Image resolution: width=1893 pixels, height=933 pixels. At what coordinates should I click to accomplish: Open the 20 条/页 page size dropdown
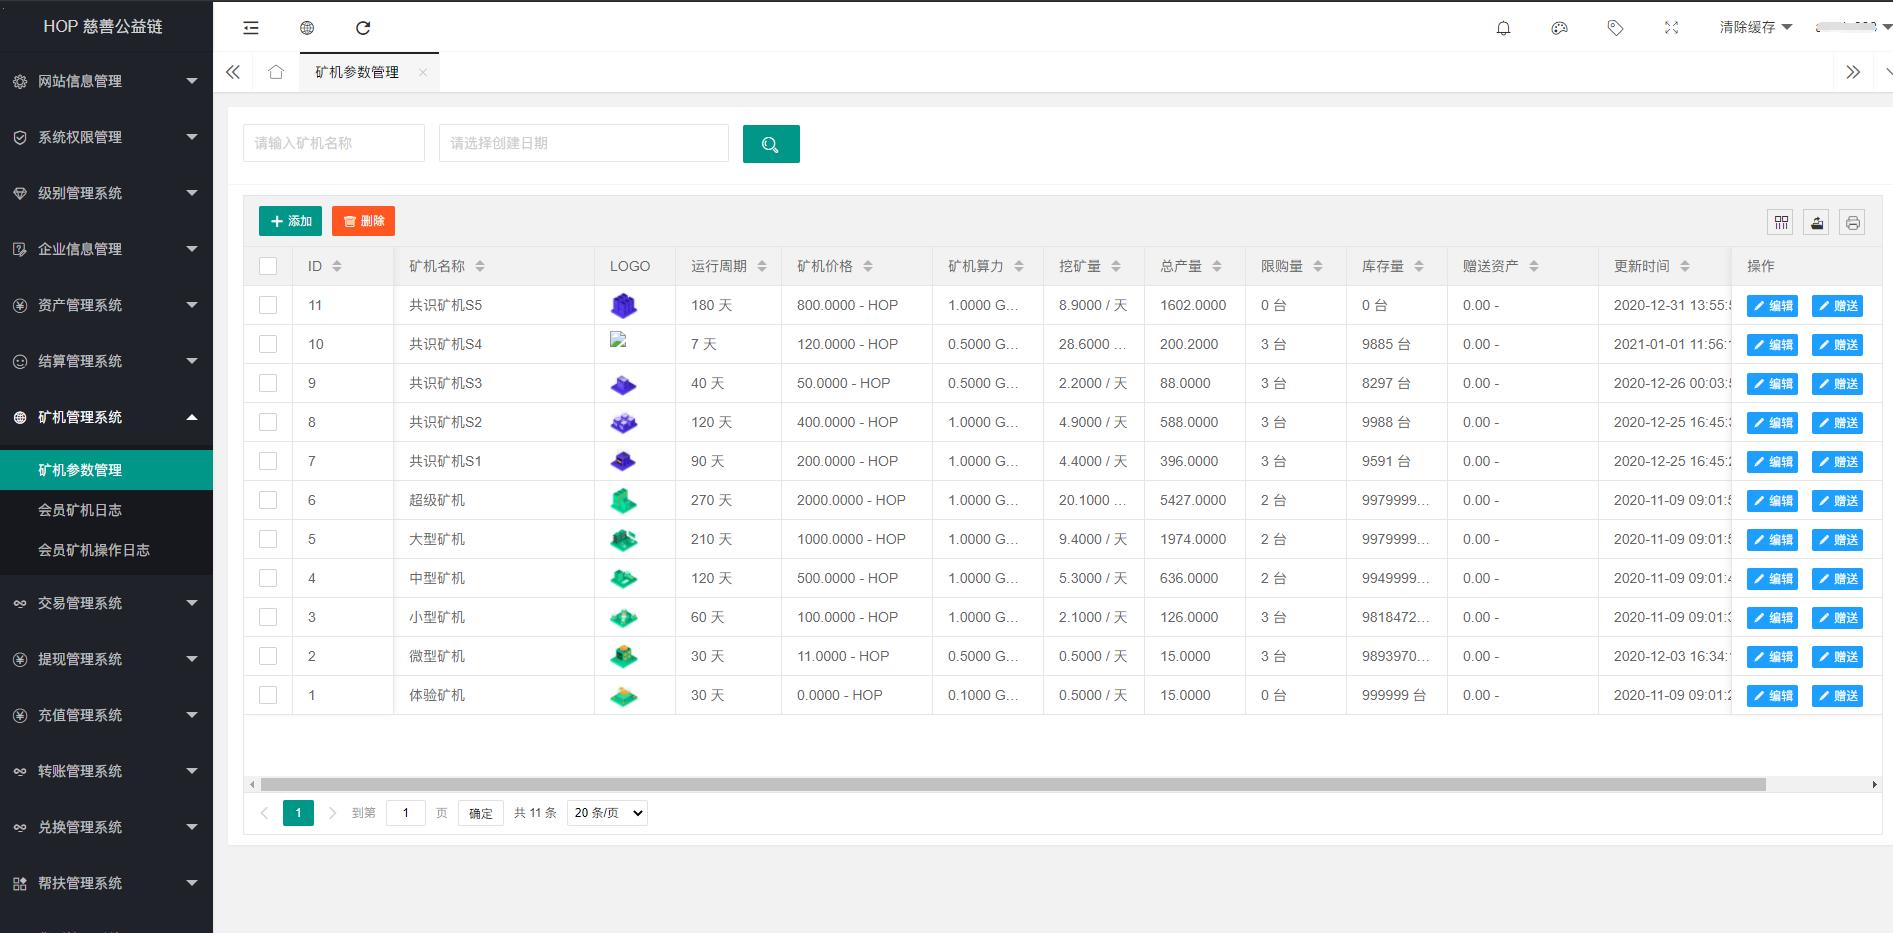(607, 813)
